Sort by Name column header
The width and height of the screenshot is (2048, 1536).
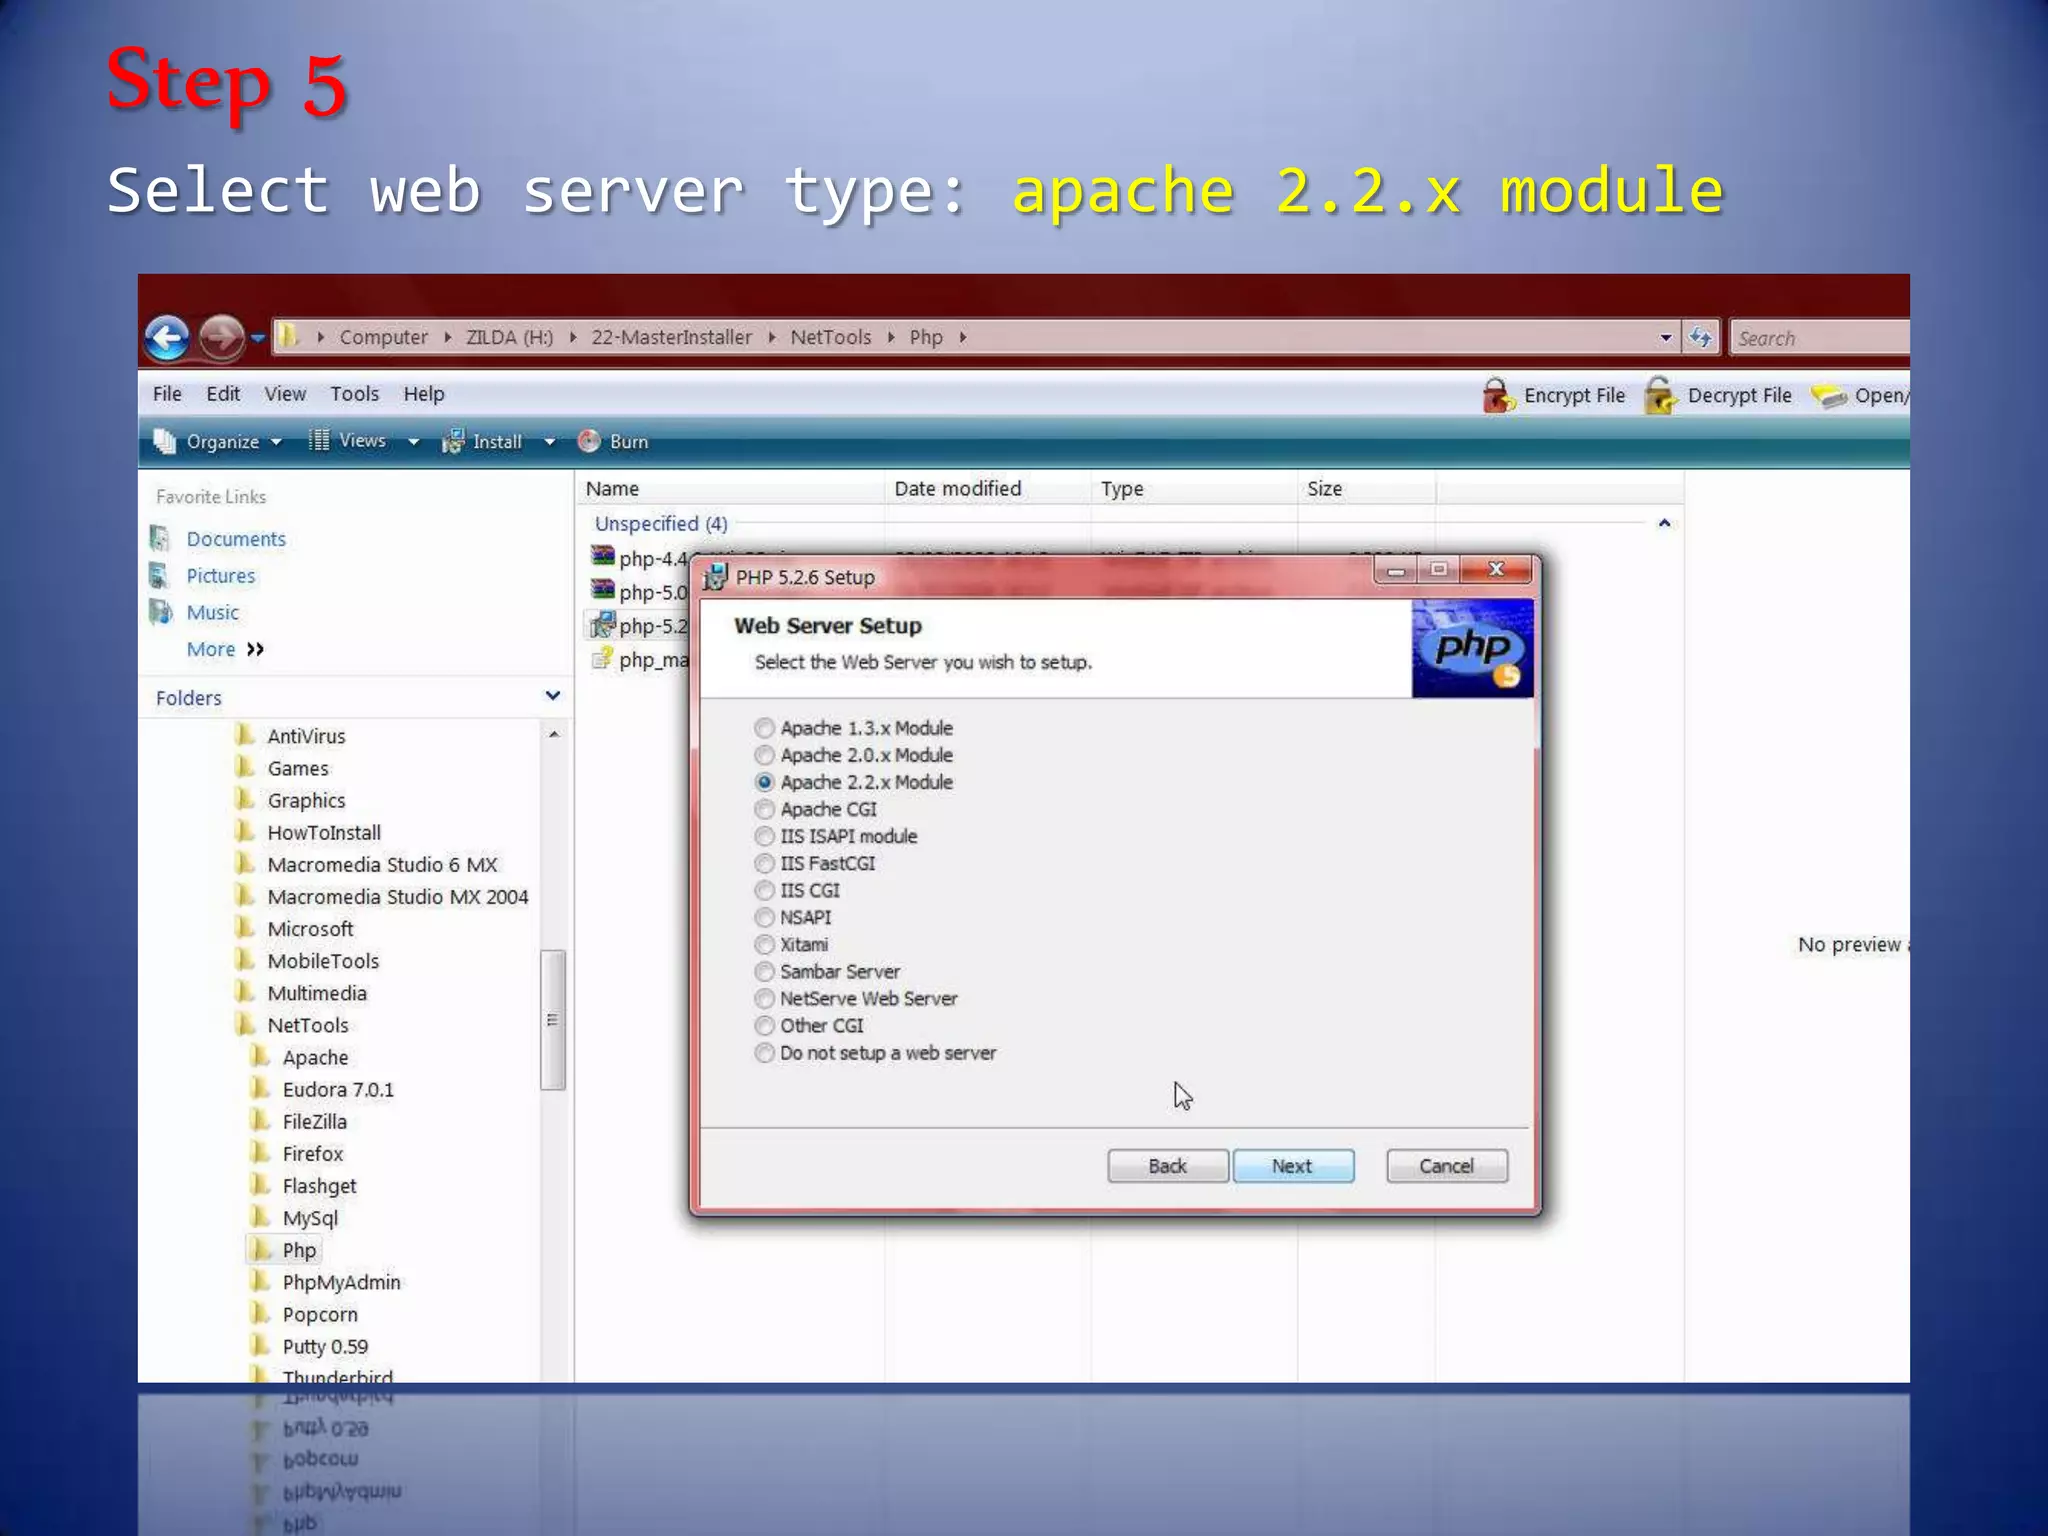(x=730, y=488)
